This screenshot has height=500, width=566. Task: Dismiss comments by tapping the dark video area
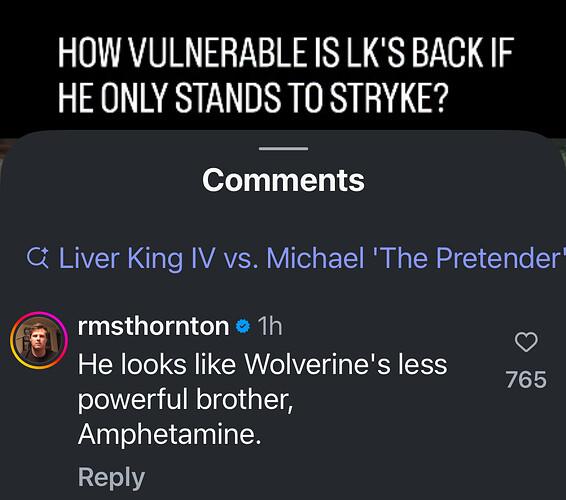283,18
